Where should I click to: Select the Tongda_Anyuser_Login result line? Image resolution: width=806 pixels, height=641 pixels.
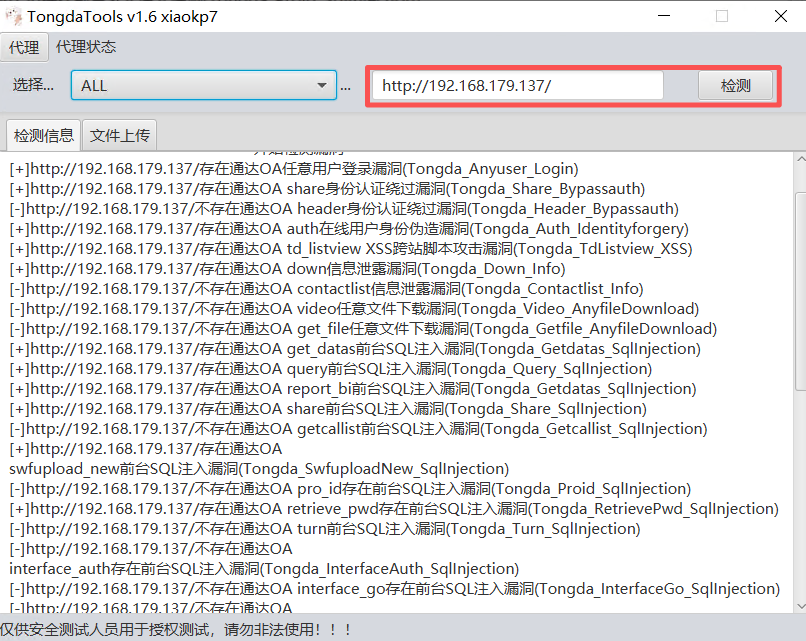click(x=294, y=169)
